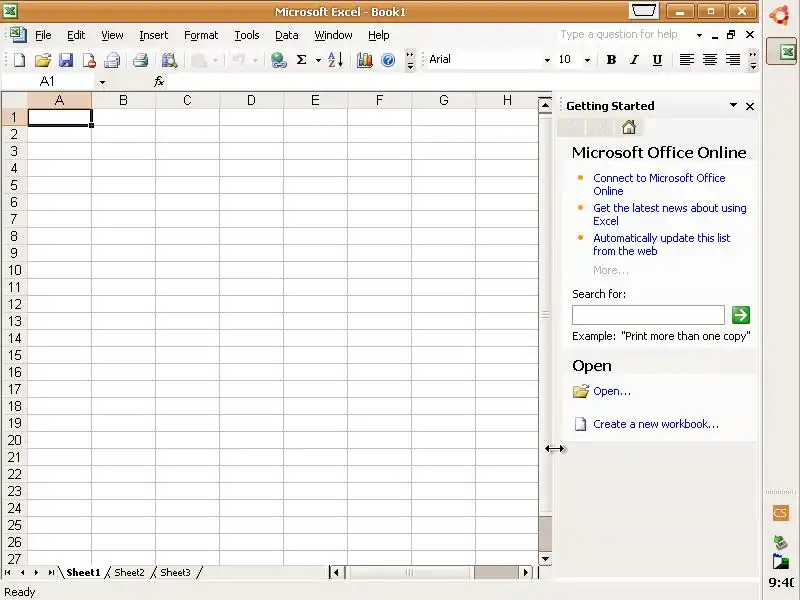Close the Getting Started task pane
800x600 pixels.
pyautogui.click(x=749, y=106)
